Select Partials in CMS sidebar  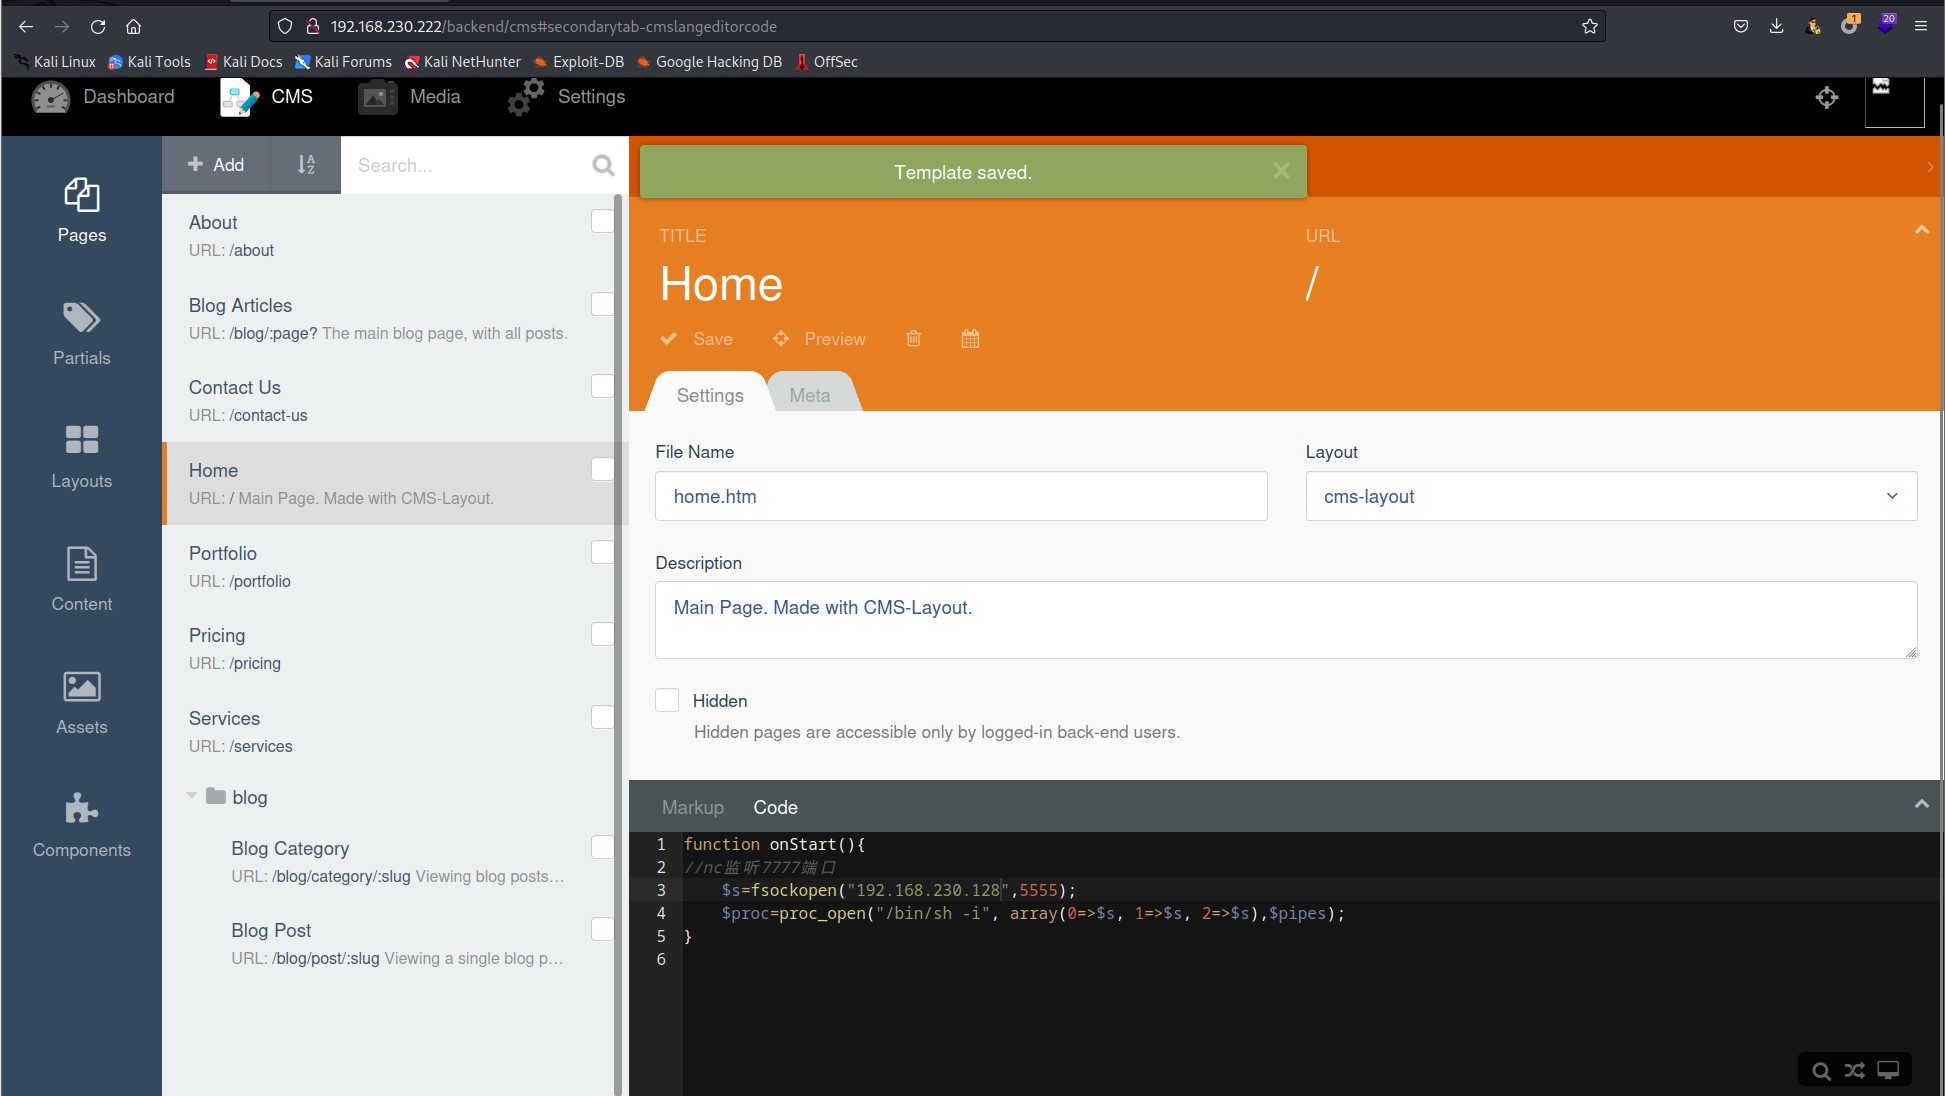coord(81,334)
